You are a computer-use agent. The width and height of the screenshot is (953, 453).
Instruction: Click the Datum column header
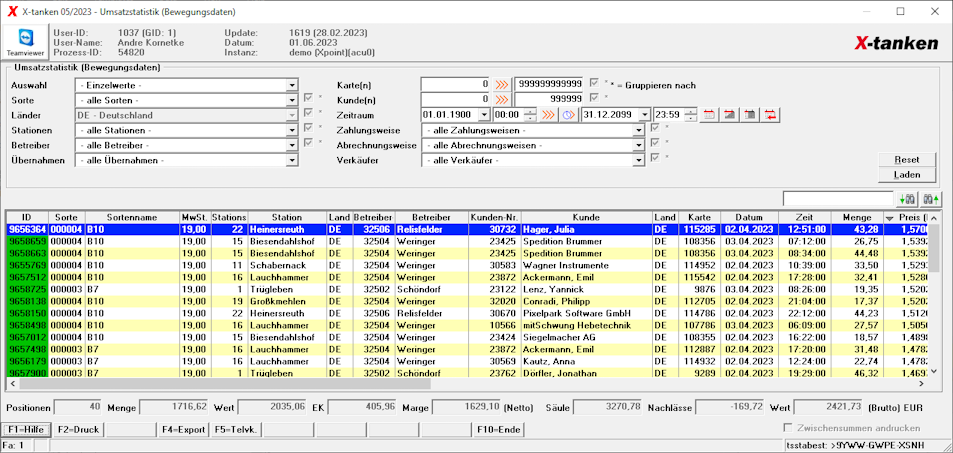[748, 218]
